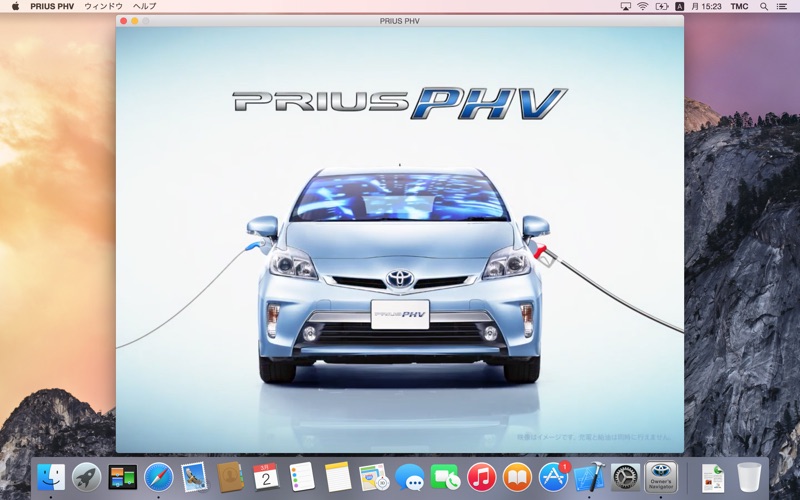Open the PRIUS PHV application menu

[x=52, y=6]
